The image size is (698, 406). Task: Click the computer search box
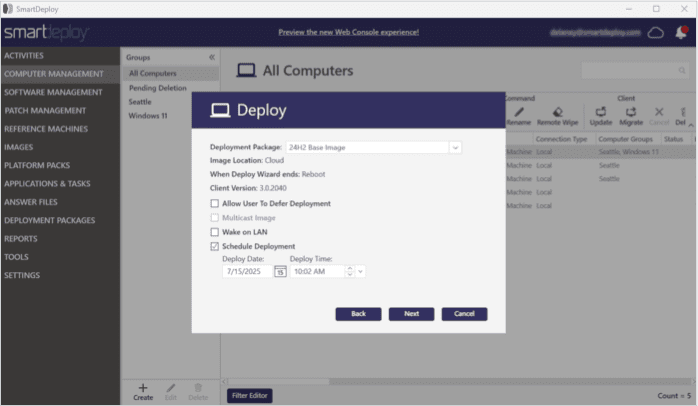click(635, 70)
